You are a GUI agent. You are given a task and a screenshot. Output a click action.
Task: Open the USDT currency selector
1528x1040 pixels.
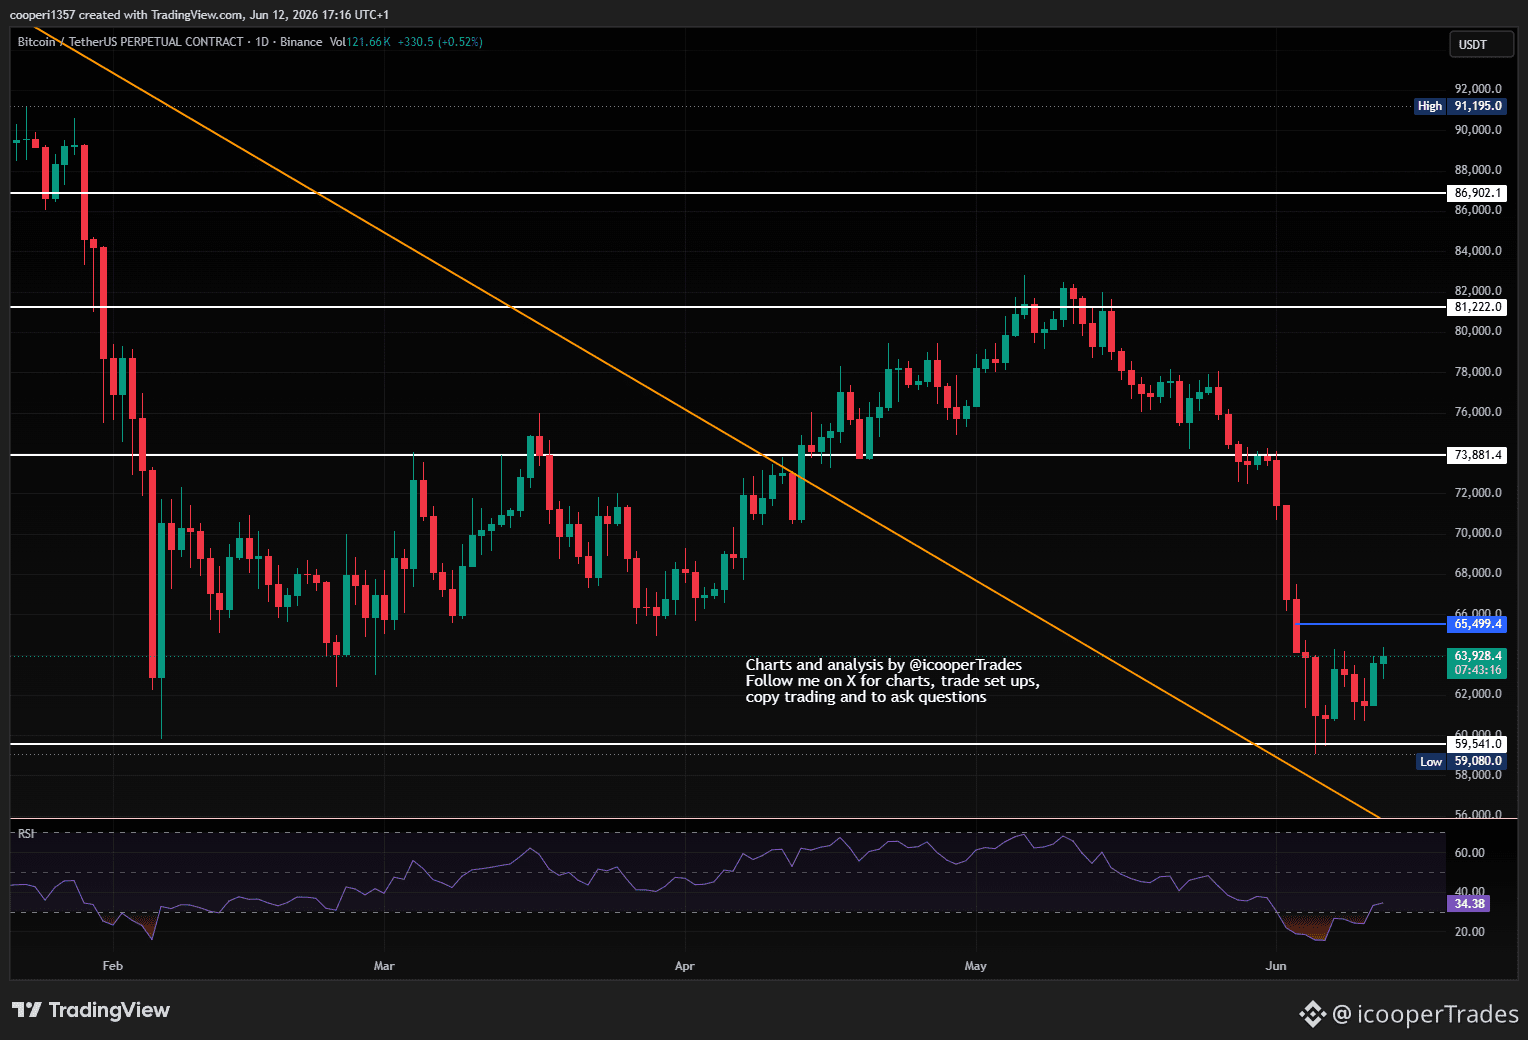pos(1481,44)
